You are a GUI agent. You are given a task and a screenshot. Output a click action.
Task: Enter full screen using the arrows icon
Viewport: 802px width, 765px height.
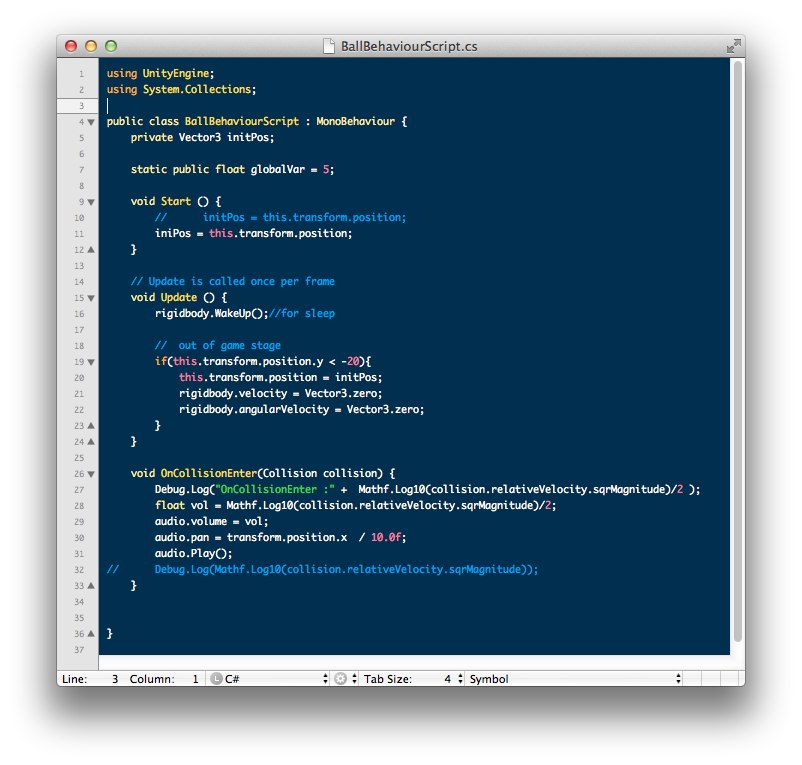point(733,46)
